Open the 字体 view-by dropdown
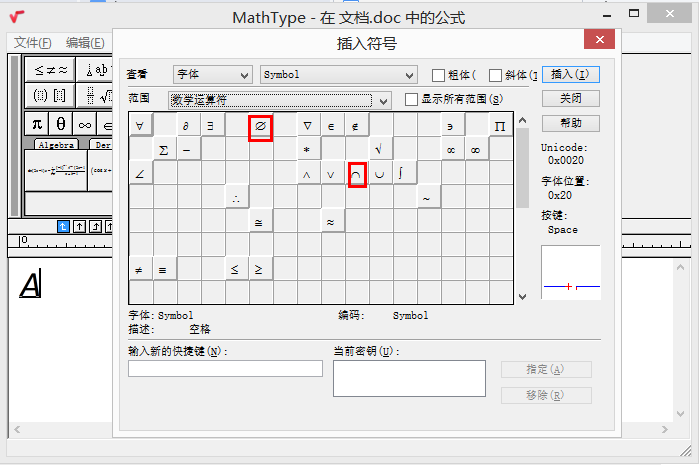This screenshot has width=699, height=465. pyautogui.click(x=213, y=74)
